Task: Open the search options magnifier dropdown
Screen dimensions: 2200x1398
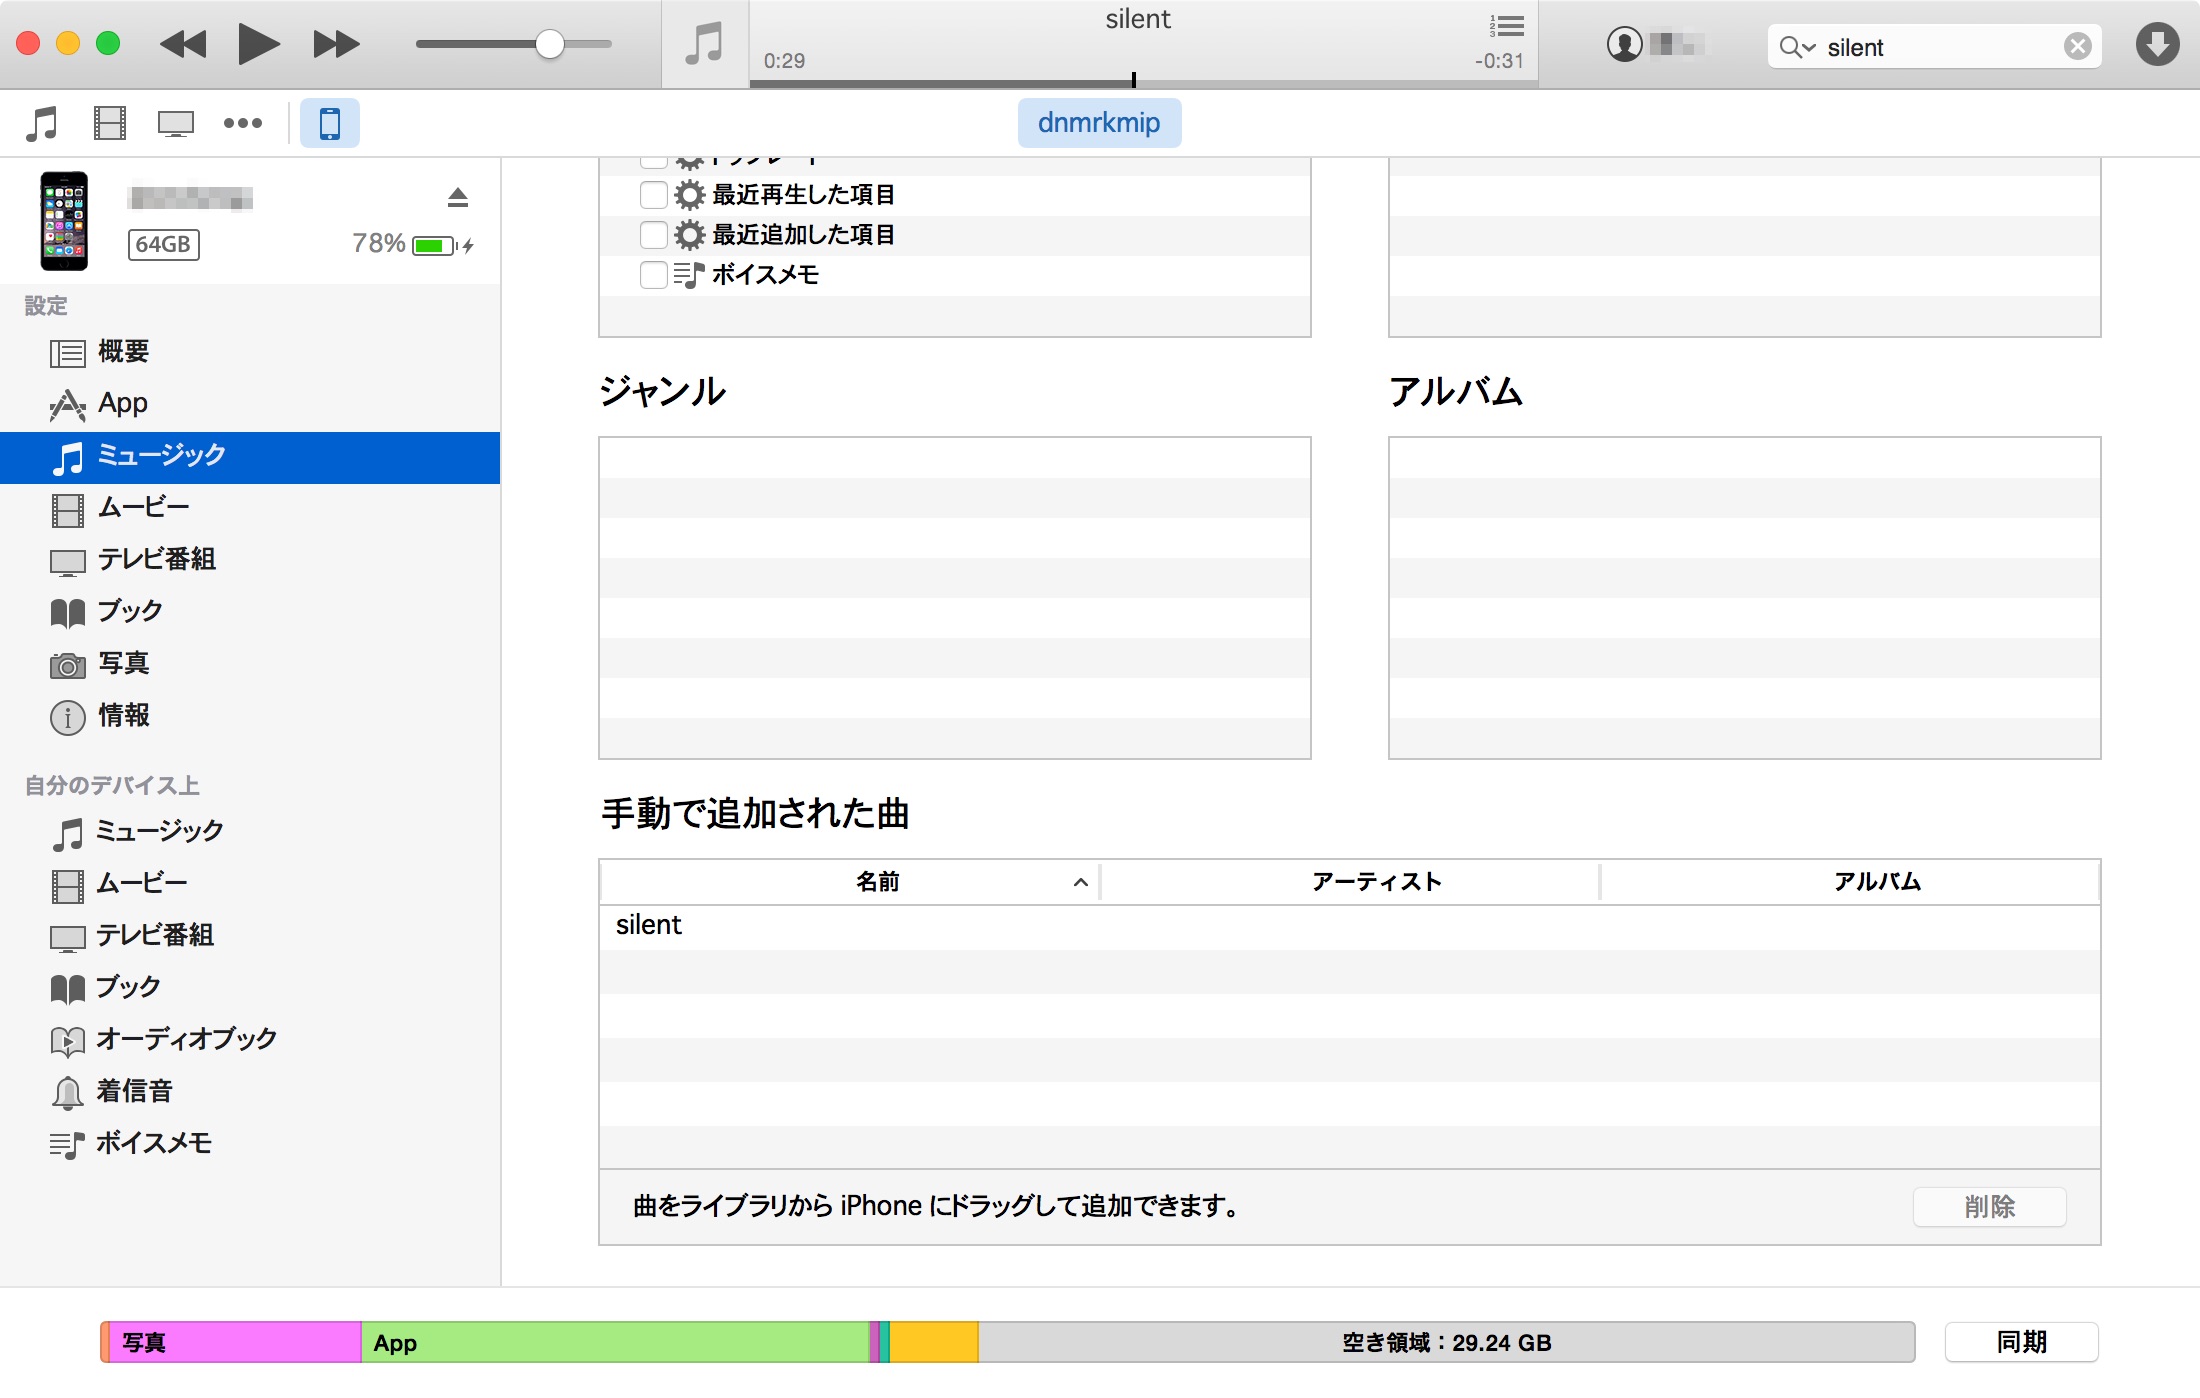Action: [x=1797, y=47]
